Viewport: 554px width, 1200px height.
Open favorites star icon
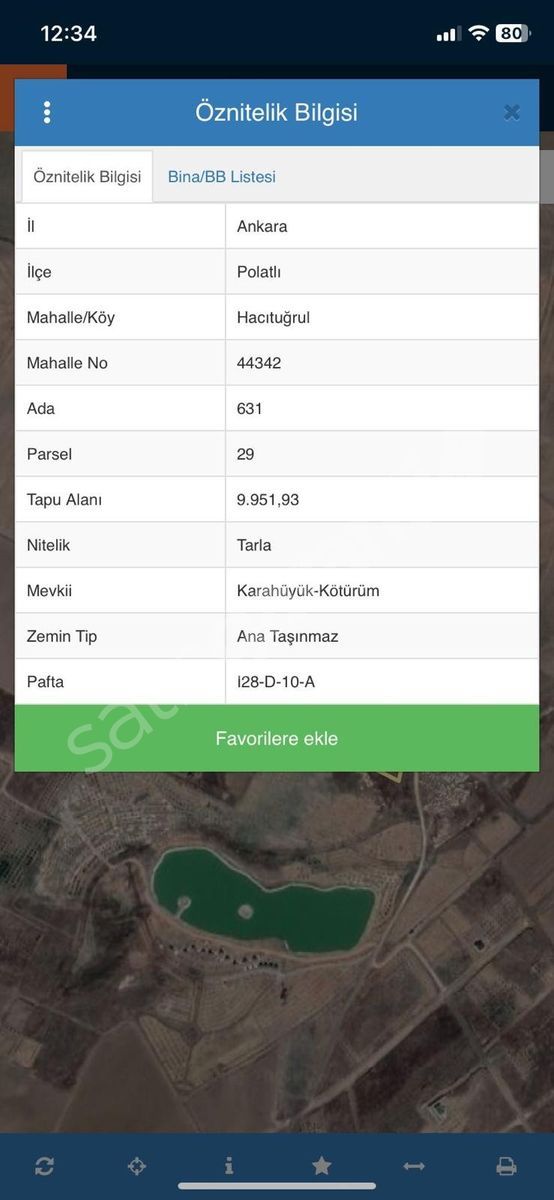pos(321,1166)
